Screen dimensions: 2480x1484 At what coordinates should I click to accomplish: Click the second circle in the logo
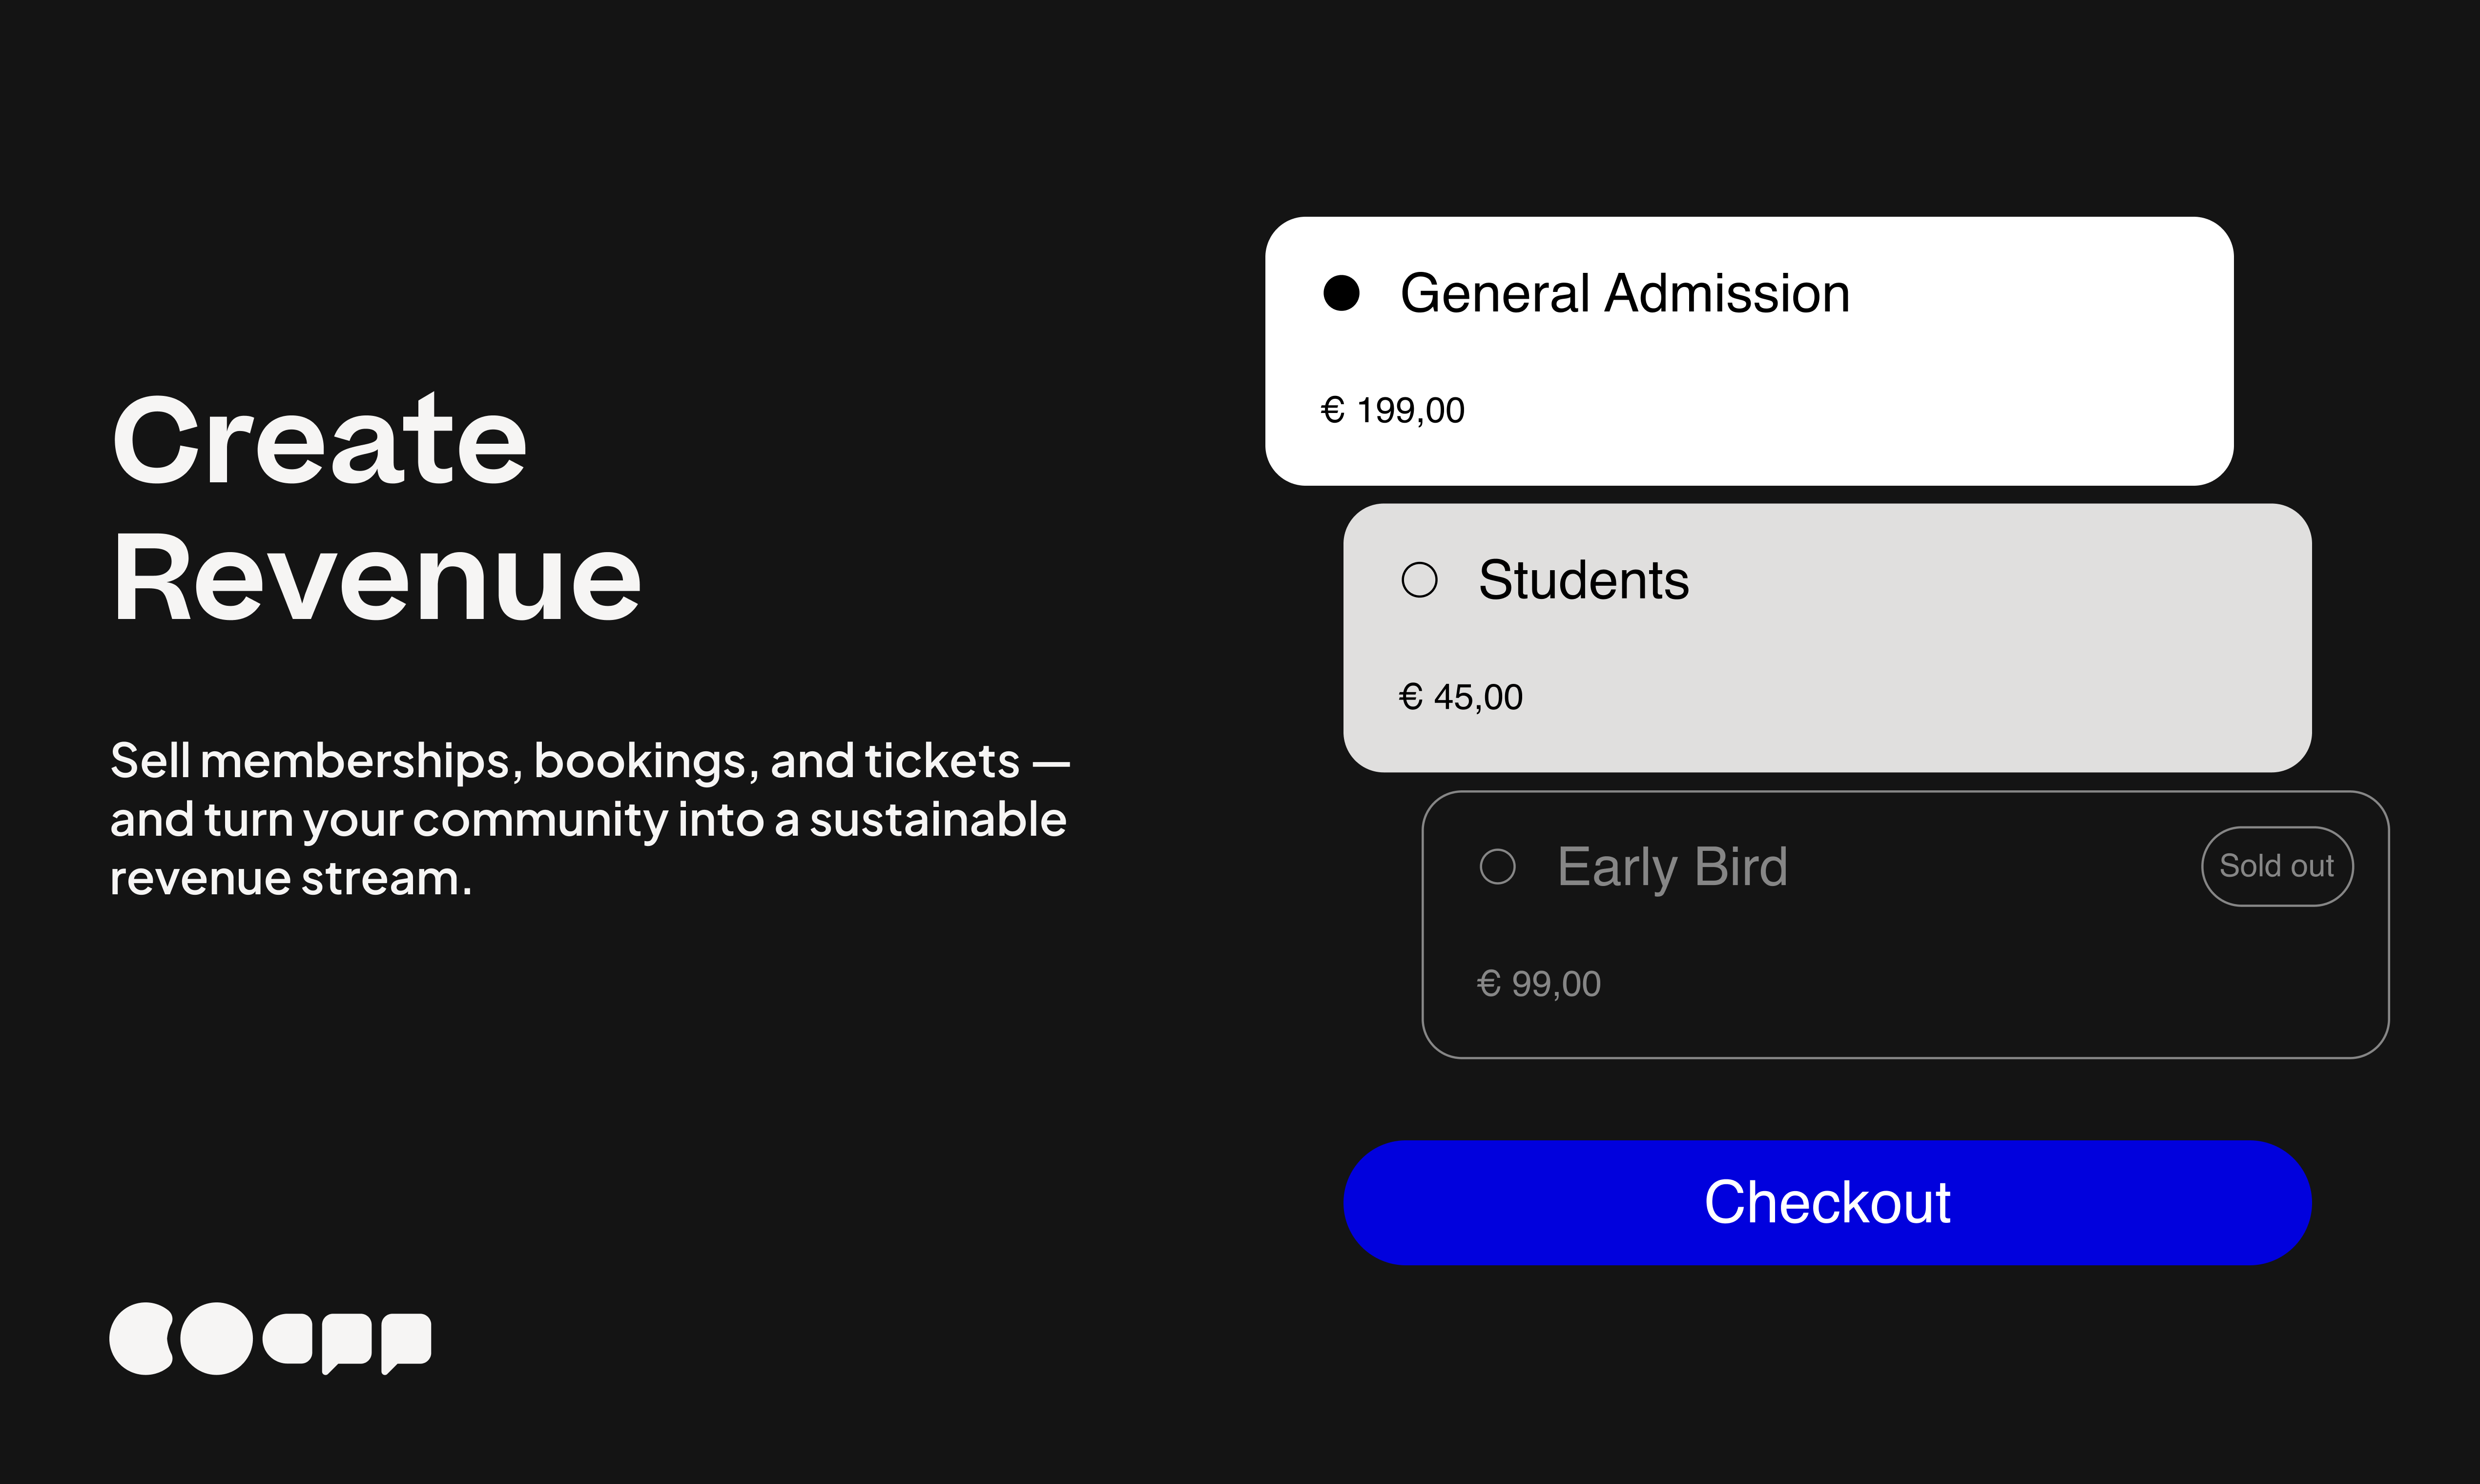point(216,1338)
